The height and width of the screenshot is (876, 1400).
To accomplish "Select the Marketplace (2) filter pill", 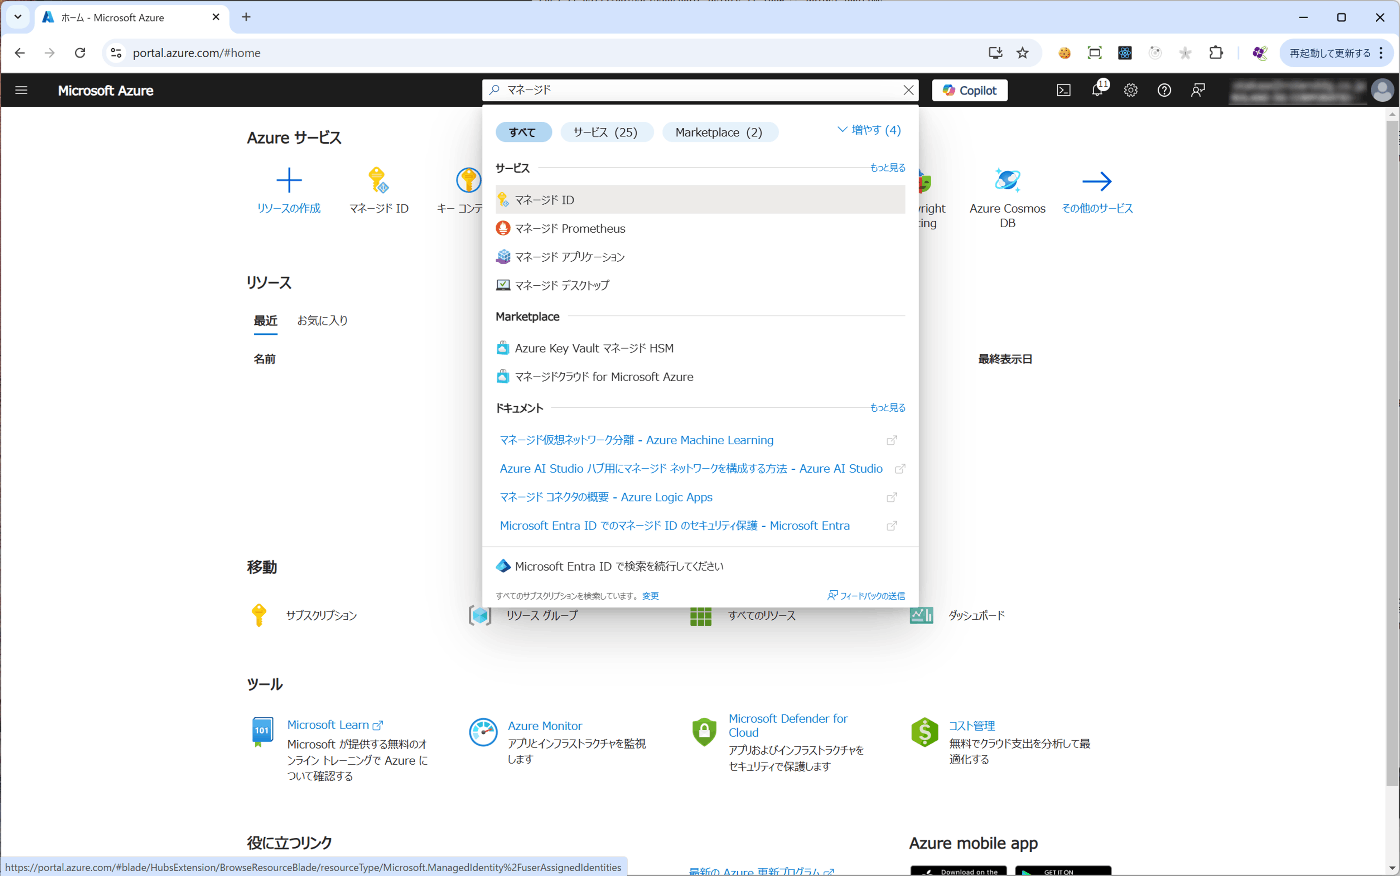I will (x=719, y=132).
